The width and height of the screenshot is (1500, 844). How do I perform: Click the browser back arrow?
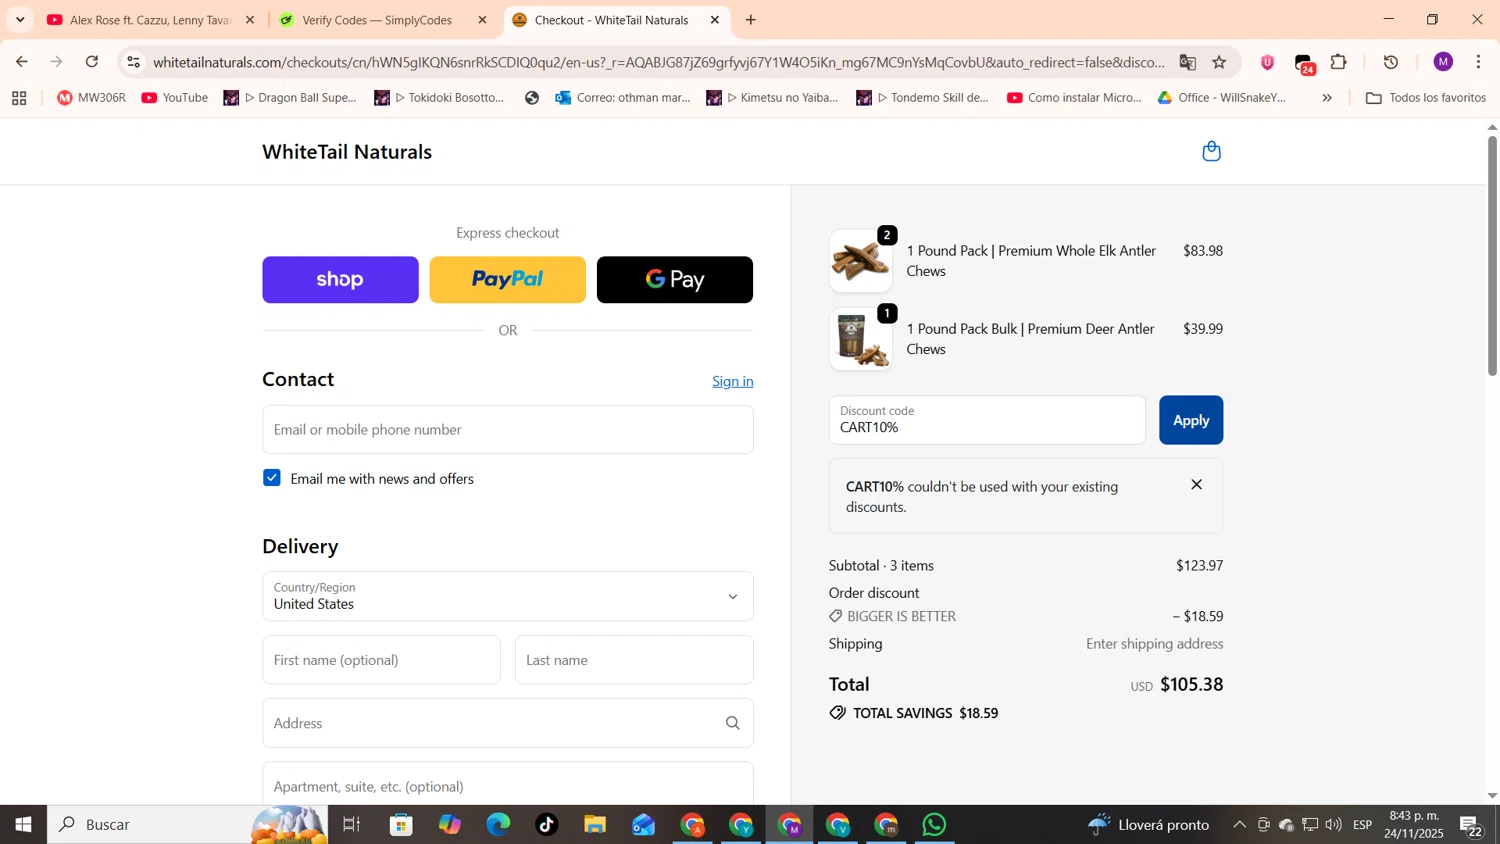(x=21, y=62)
